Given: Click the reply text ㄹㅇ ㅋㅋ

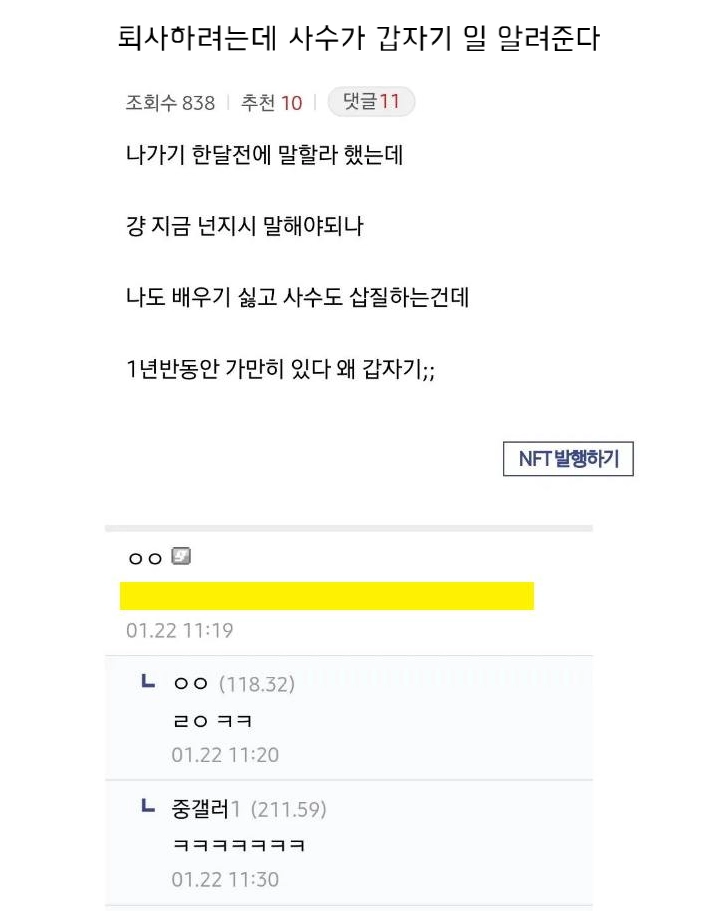Looking at the screenshot, I should tap(212, 721).
